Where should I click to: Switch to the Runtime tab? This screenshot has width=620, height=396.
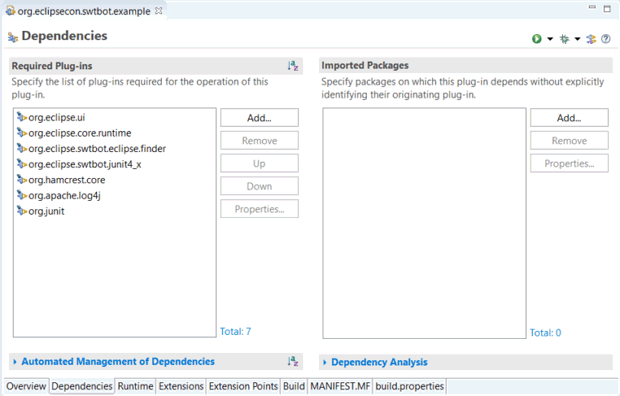pos(135,386)
